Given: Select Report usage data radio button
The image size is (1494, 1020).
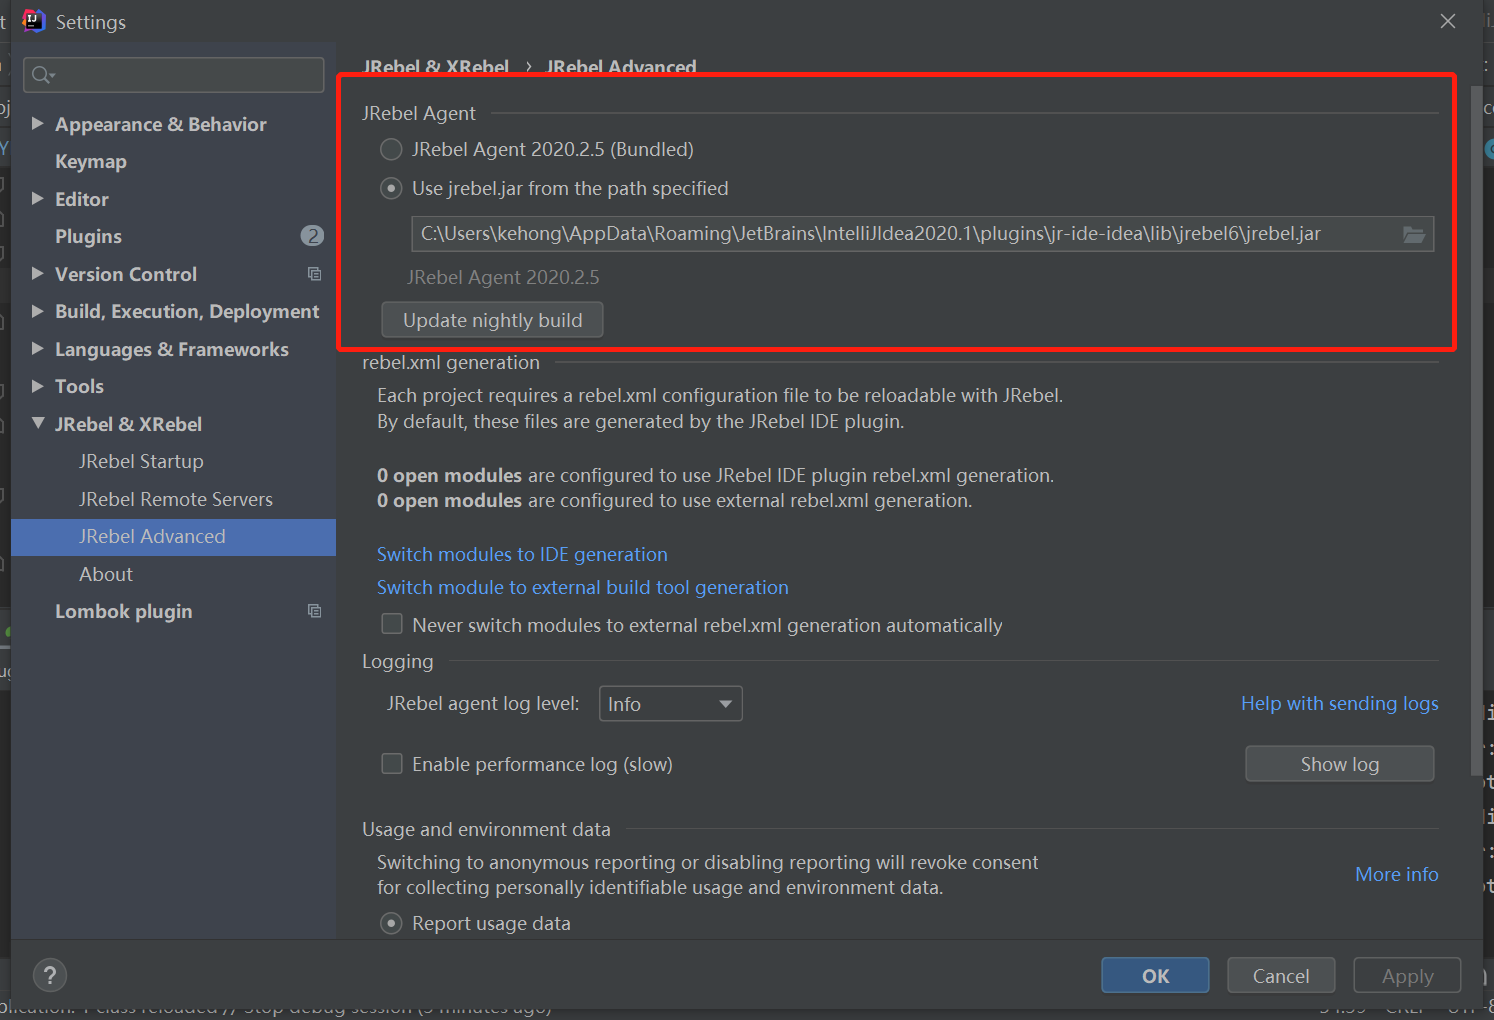Looking at the screenshot, I should click(x=391, y=923).
